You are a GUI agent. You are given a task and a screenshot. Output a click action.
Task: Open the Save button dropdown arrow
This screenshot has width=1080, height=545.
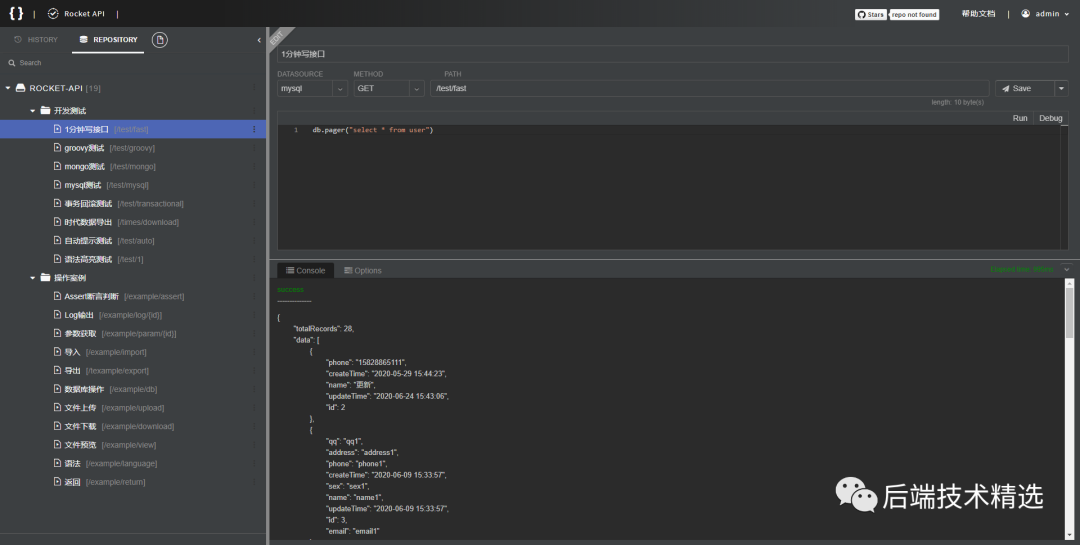point(1061,88)
